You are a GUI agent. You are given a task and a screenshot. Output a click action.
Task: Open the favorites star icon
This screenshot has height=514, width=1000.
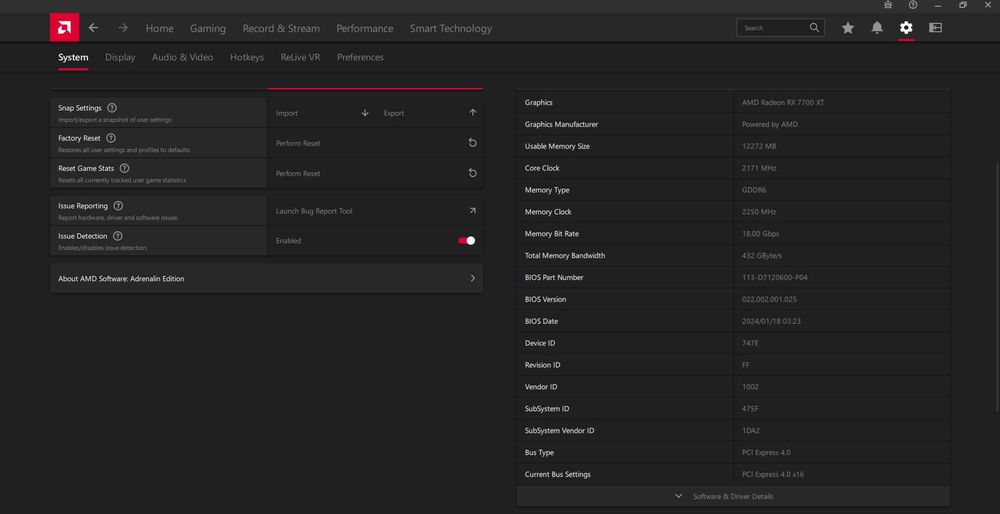(x=848, y=28)
